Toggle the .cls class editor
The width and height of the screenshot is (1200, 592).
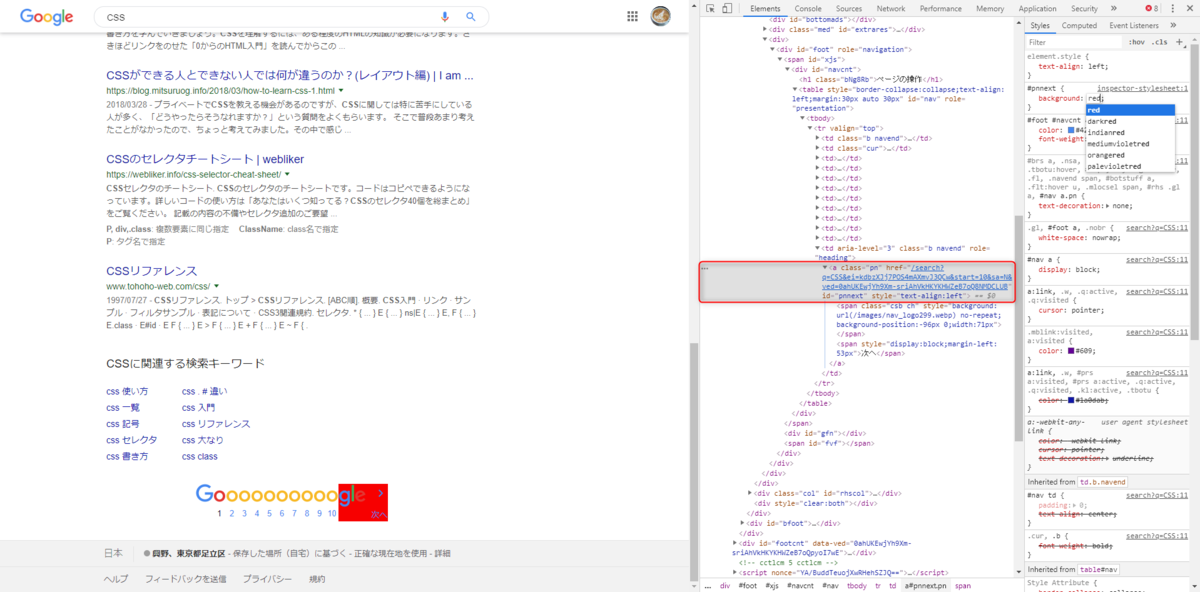point(1160,42)
